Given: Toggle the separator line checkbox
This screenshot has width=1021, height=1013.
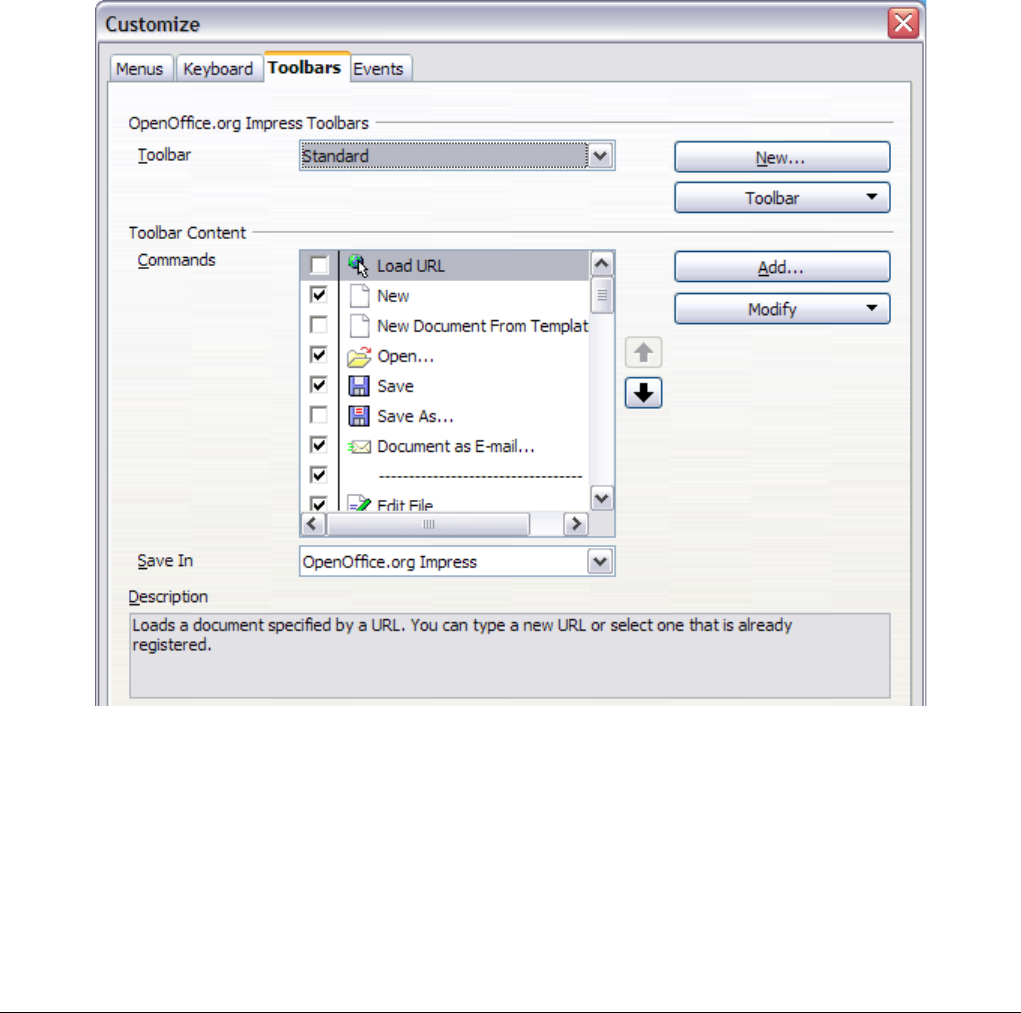Looking at the screenshot, I should [319, 475].
